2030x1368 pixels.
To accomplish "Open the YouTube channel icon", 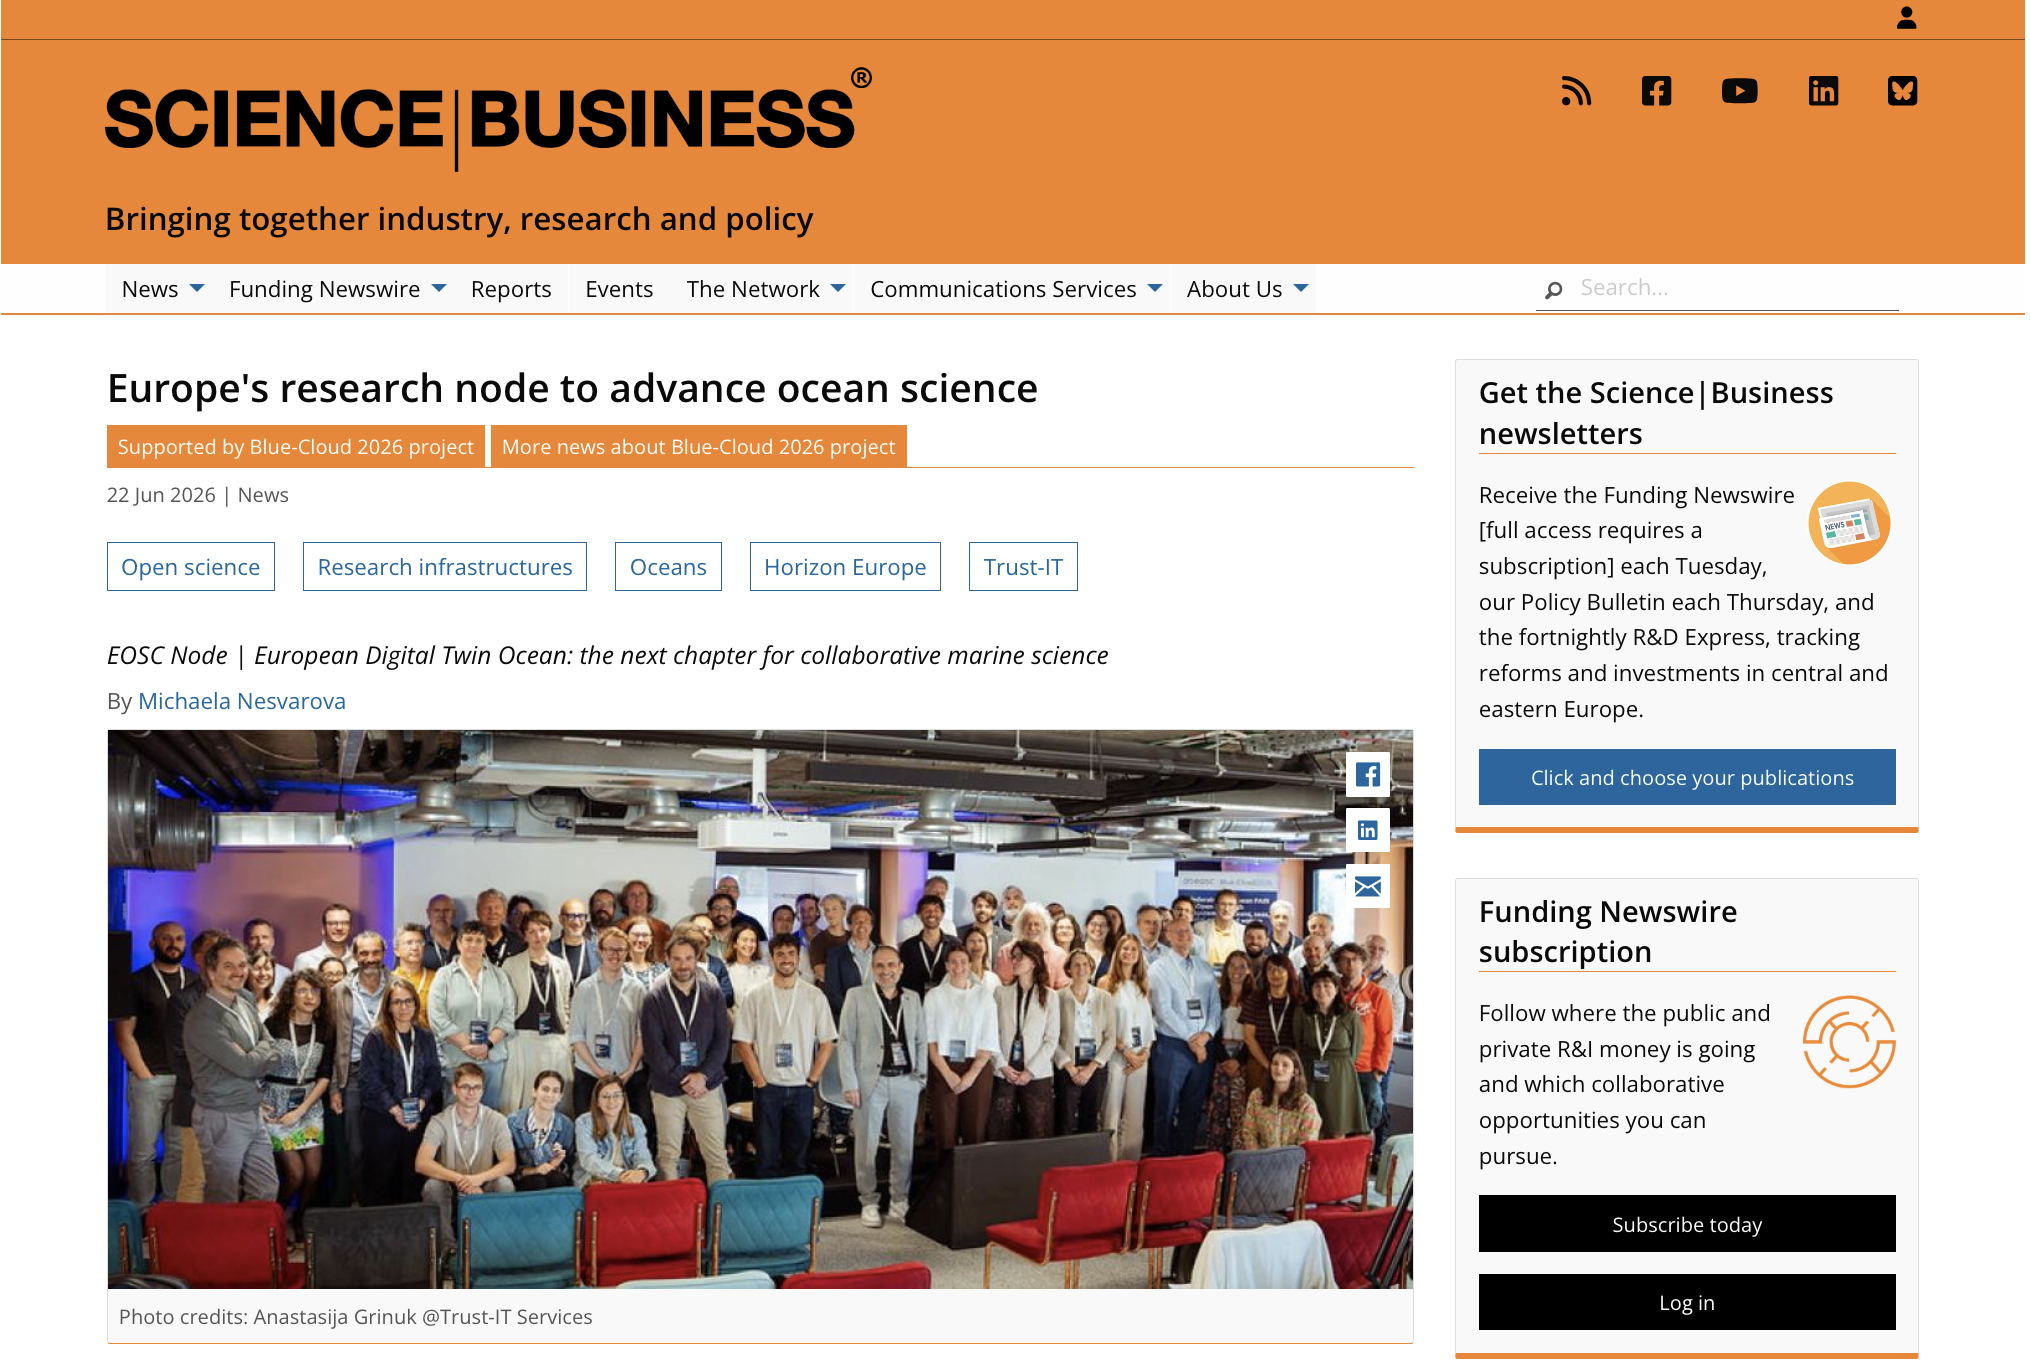I will 1739,91.
